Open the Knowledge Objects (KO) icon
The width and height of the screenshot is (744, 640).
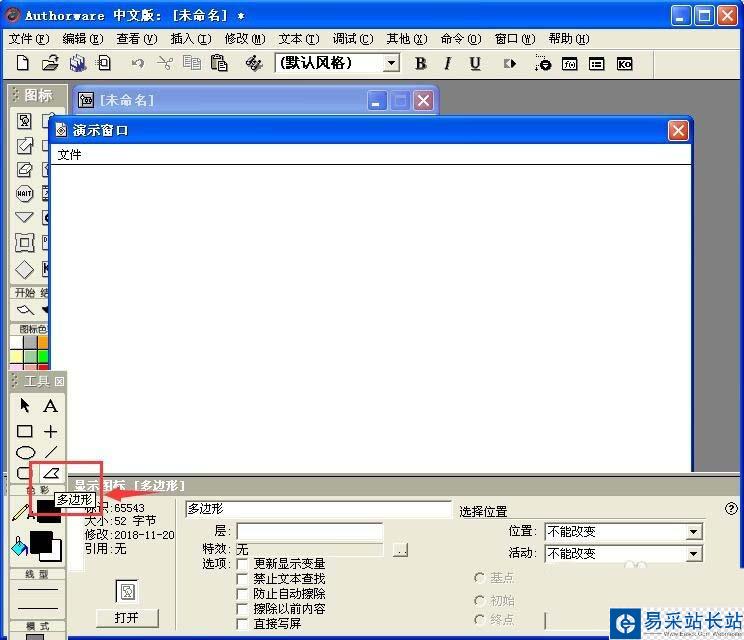[x=624, y=64]
